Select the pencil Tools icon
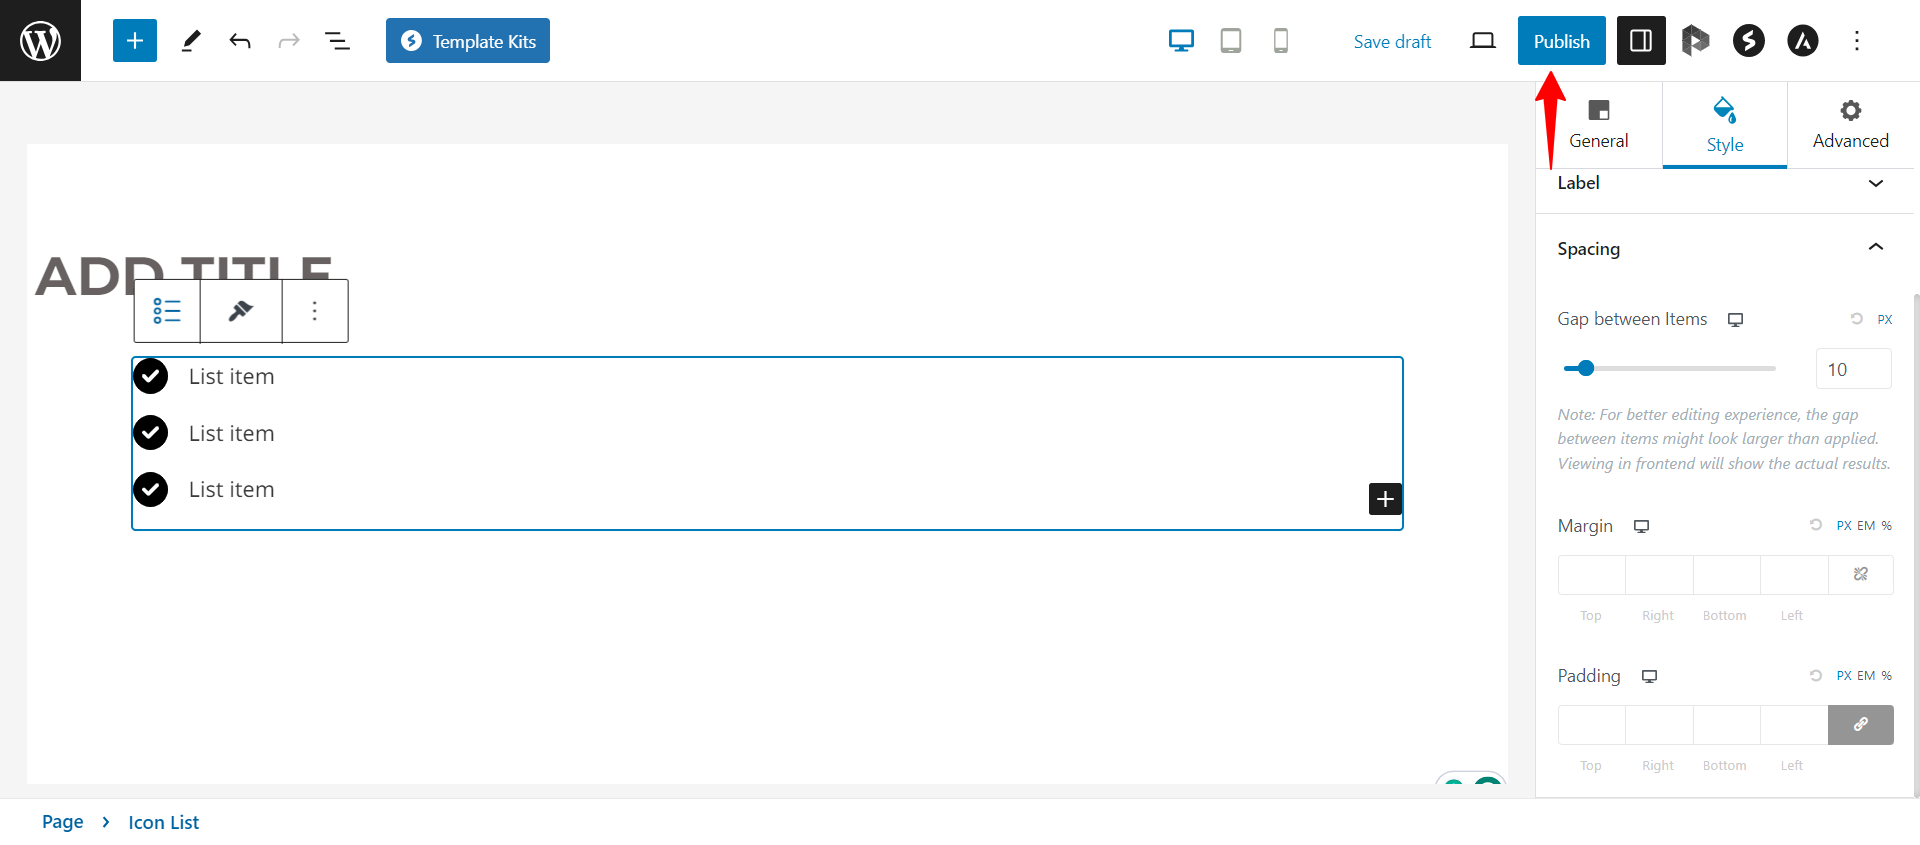Viewport: 1920px width, 845px height. click(191, 41)
